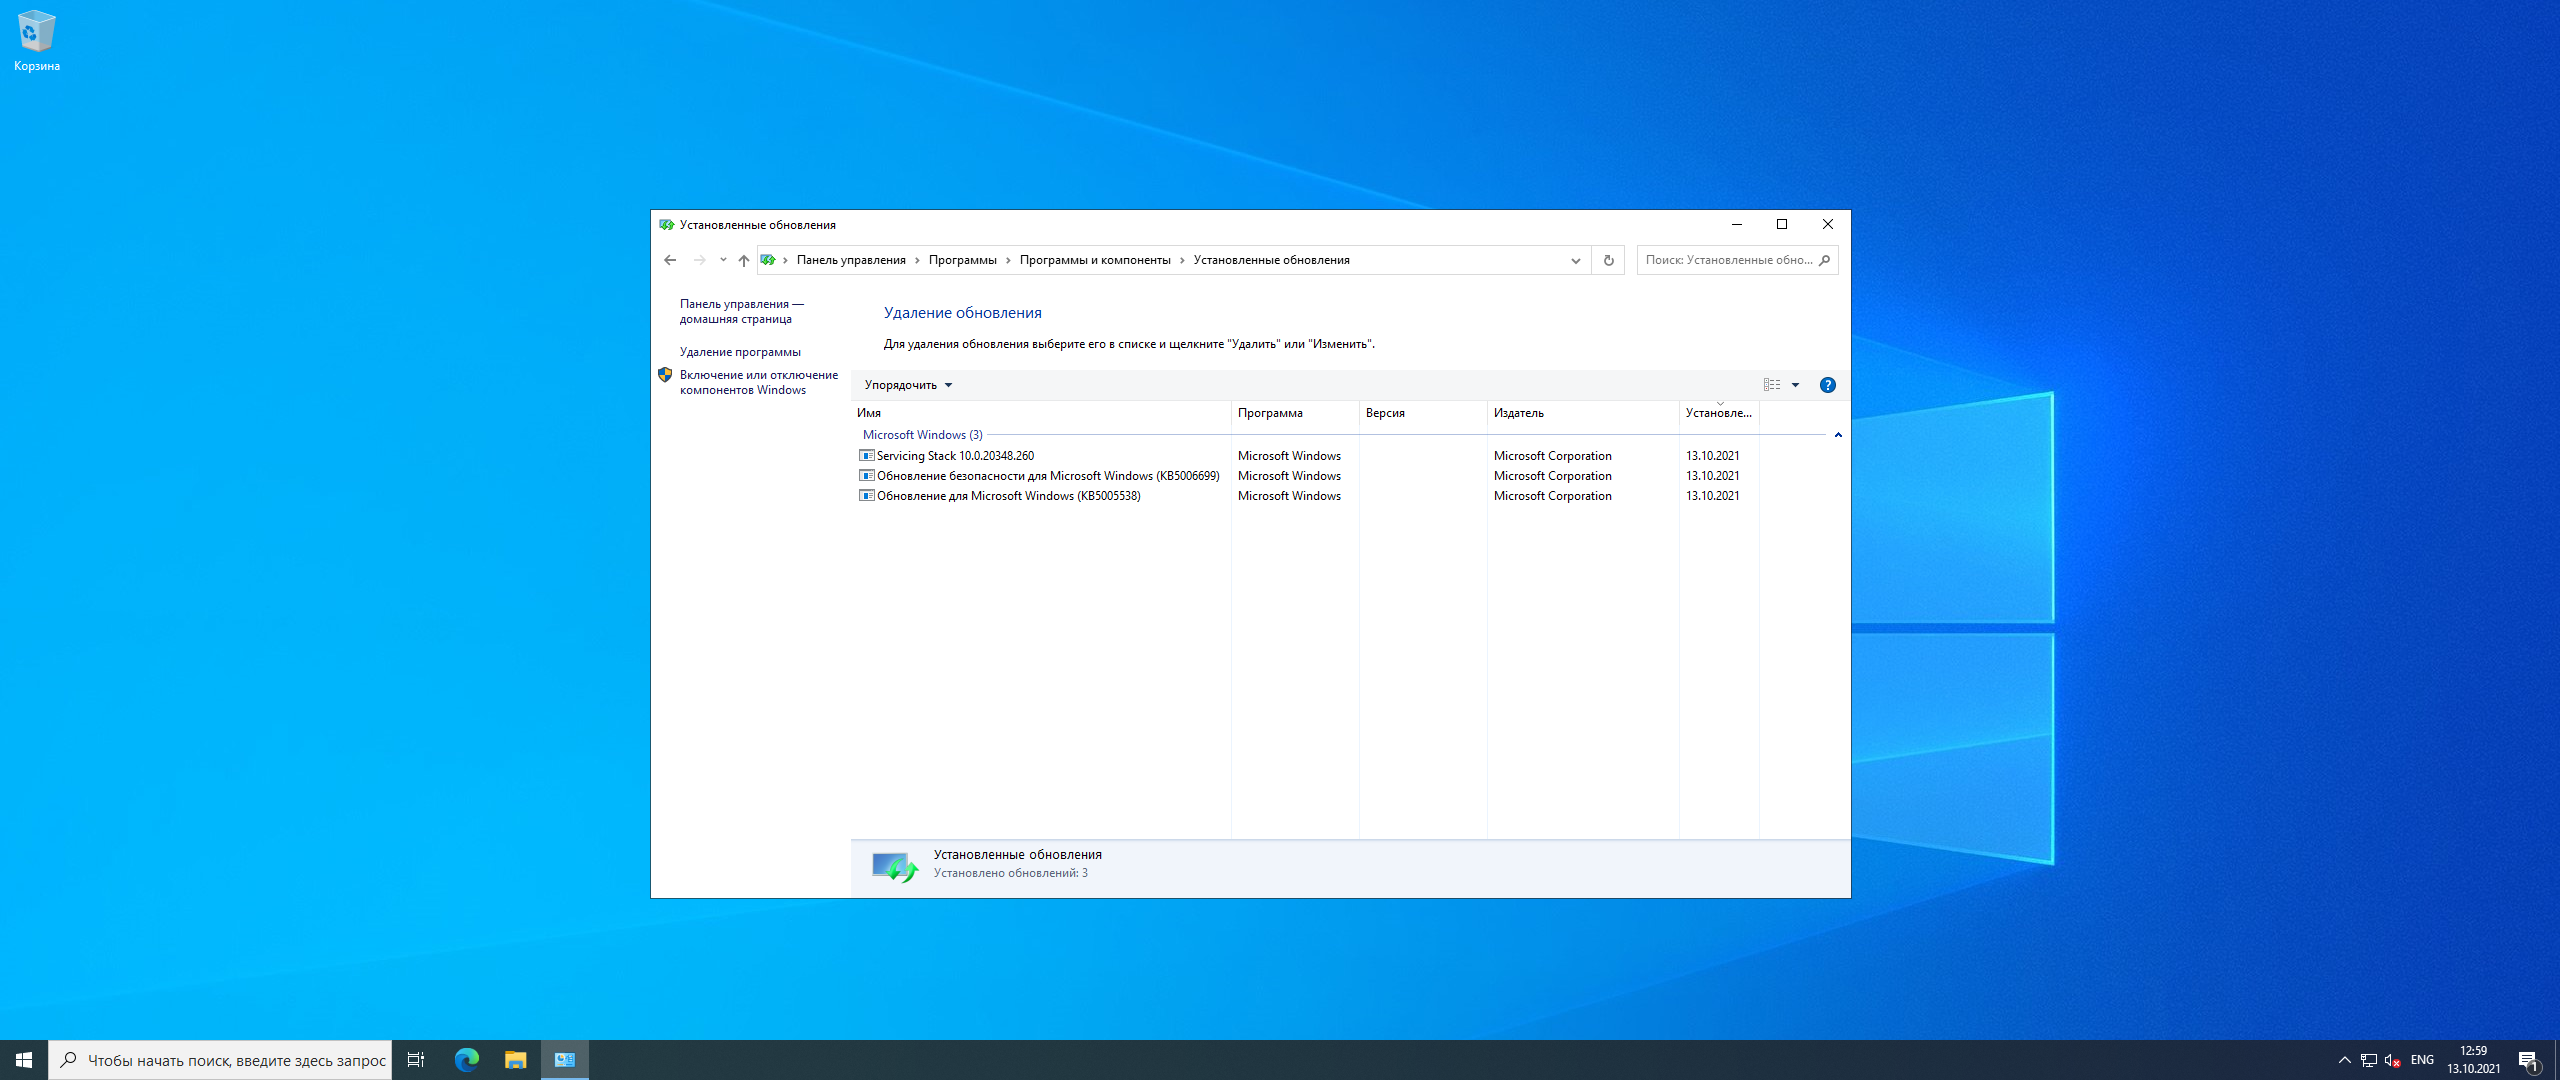Click the installed updates icon in details pane
Viewport: 2560px width, 1080px height.
(x=894, y=866)
